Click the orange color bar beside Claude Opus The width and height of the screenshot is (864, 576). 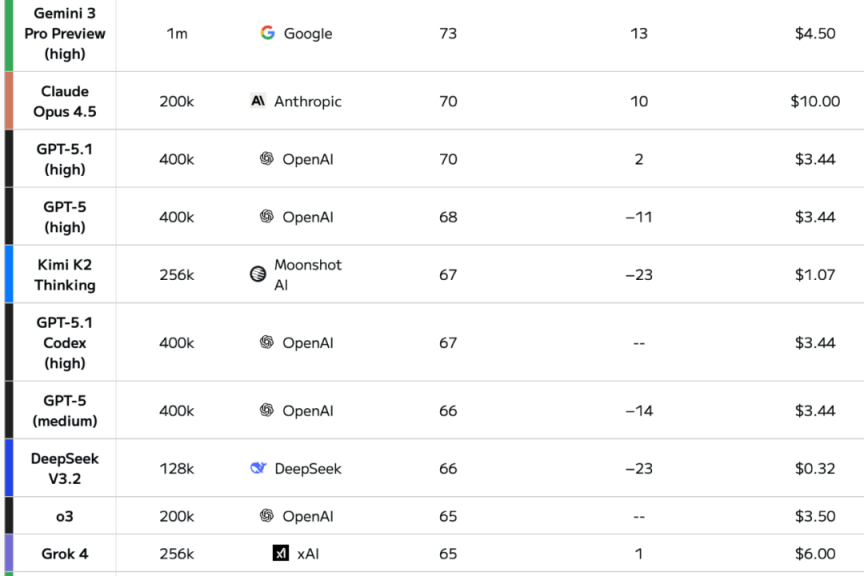[9, 101]
